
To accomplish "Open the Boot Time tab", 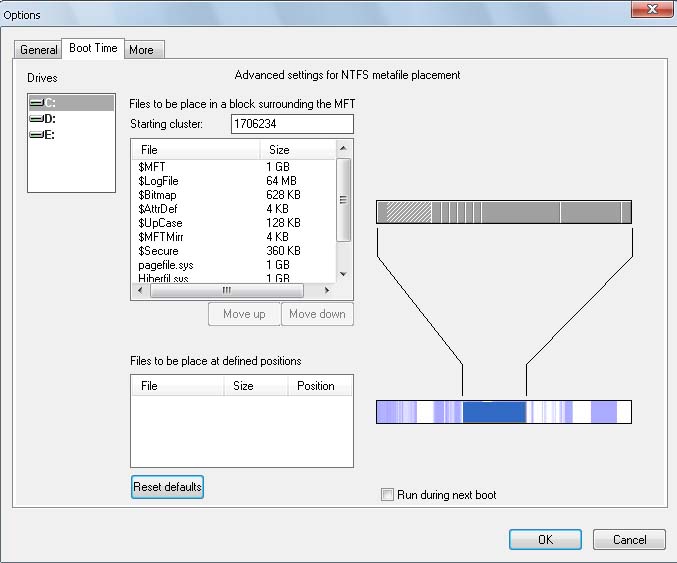I will [93, 48].
